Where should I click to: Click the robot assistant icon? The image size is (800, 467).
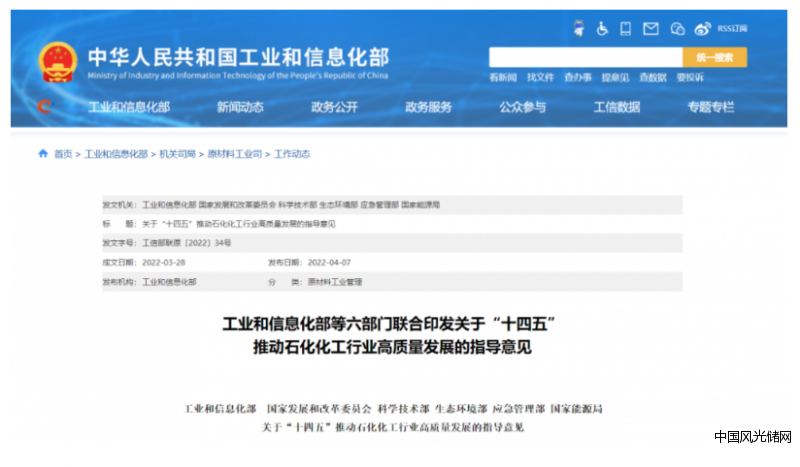tap(579, 28)
